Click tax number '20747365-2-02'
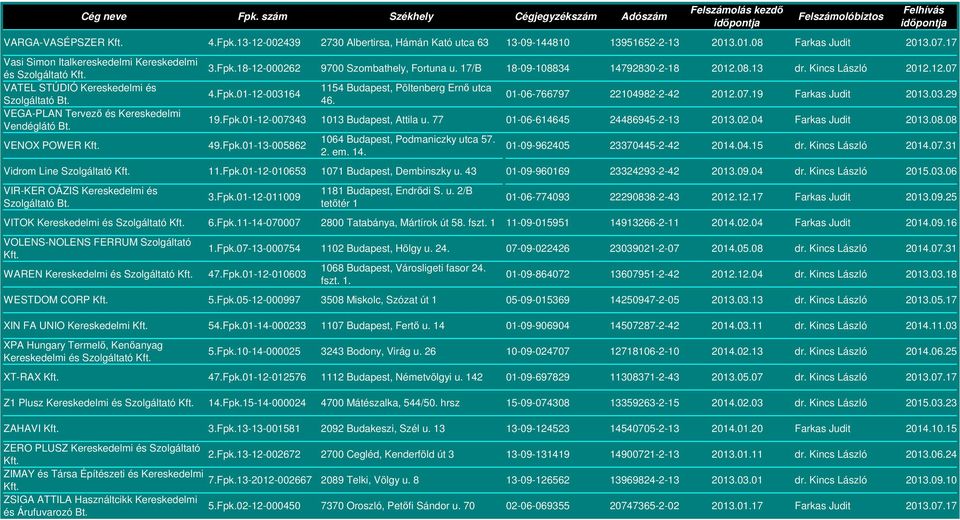This screenshot has width=960, height=520. [644, 506]
